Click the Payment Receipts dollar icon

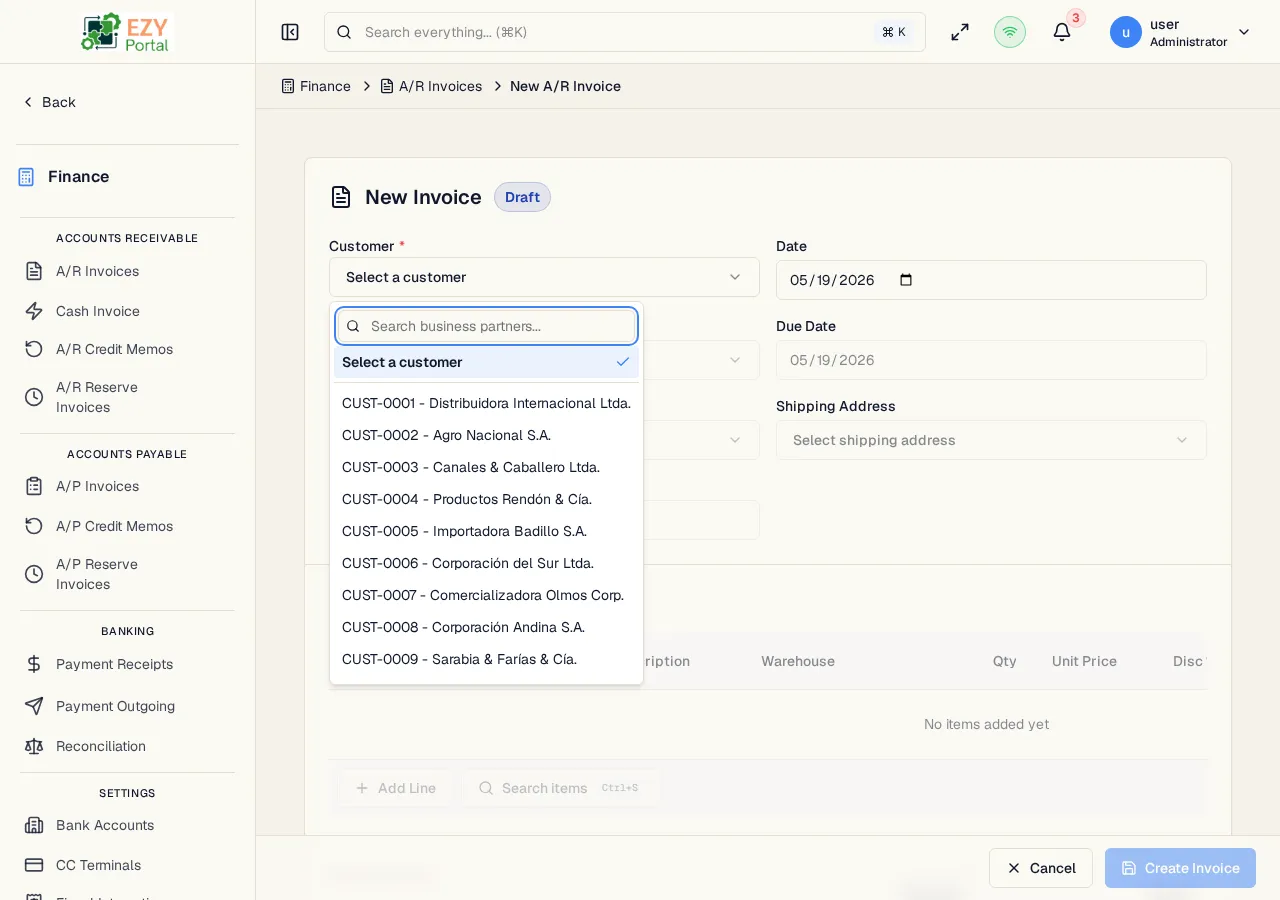pos(34,664)
